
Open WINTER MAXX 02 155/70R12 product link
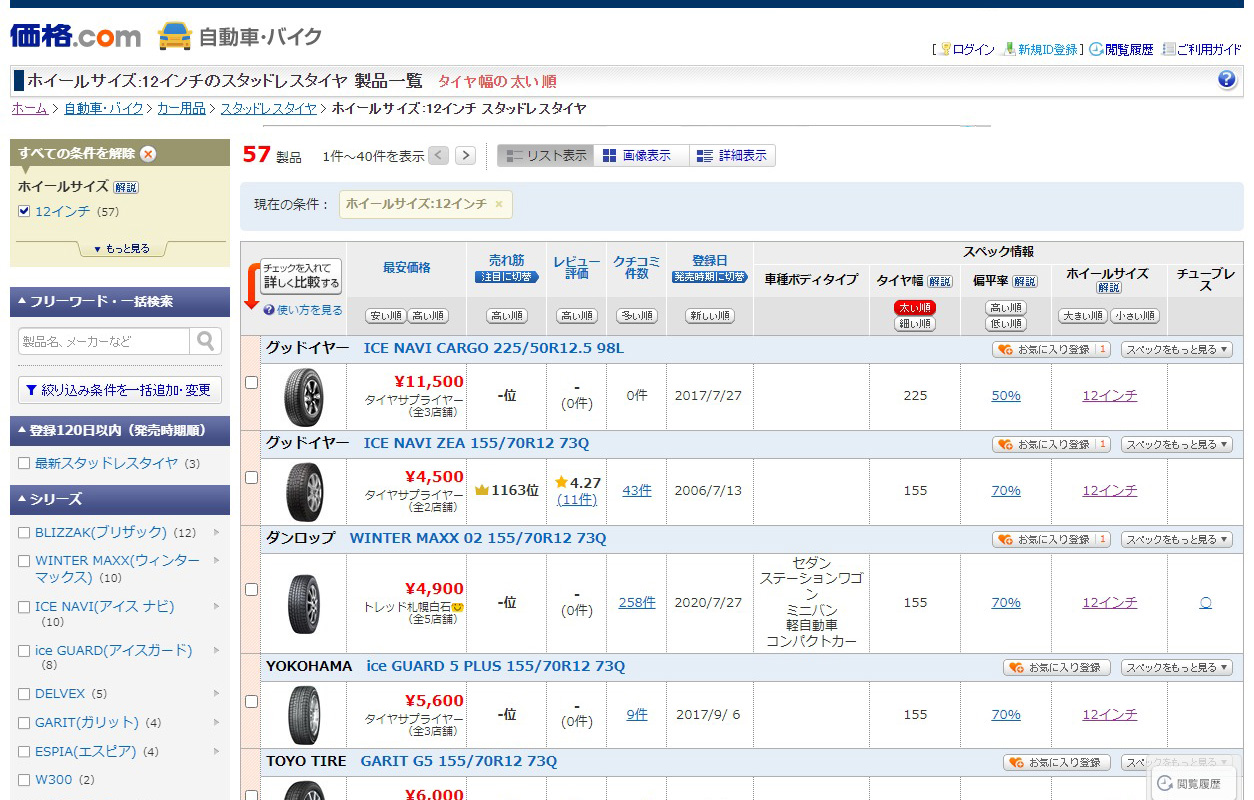pos(477,538)
